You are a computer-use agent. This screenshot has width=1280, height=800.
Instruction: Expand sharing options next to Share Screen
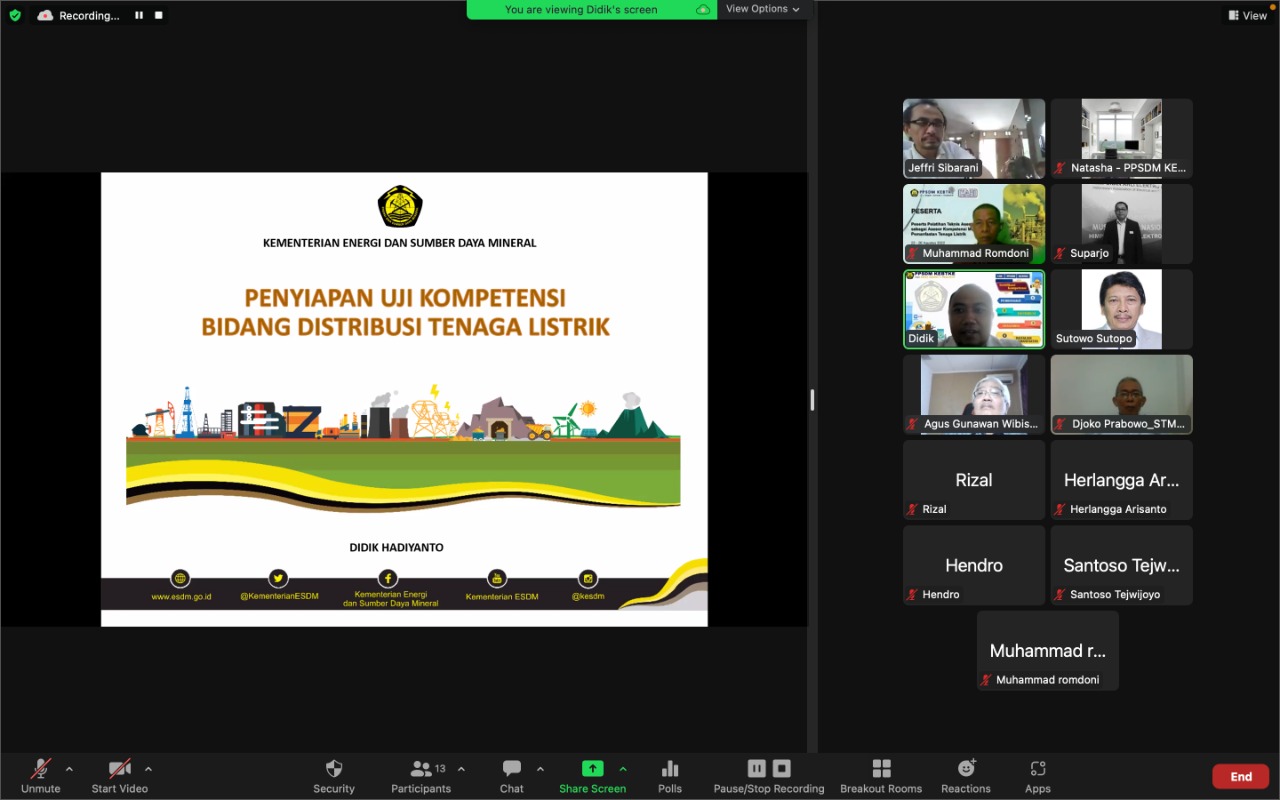point(623,770)
